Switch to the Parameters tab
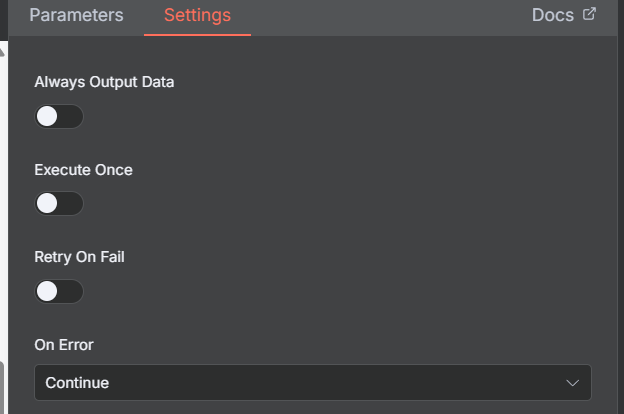 pos(76,15)
